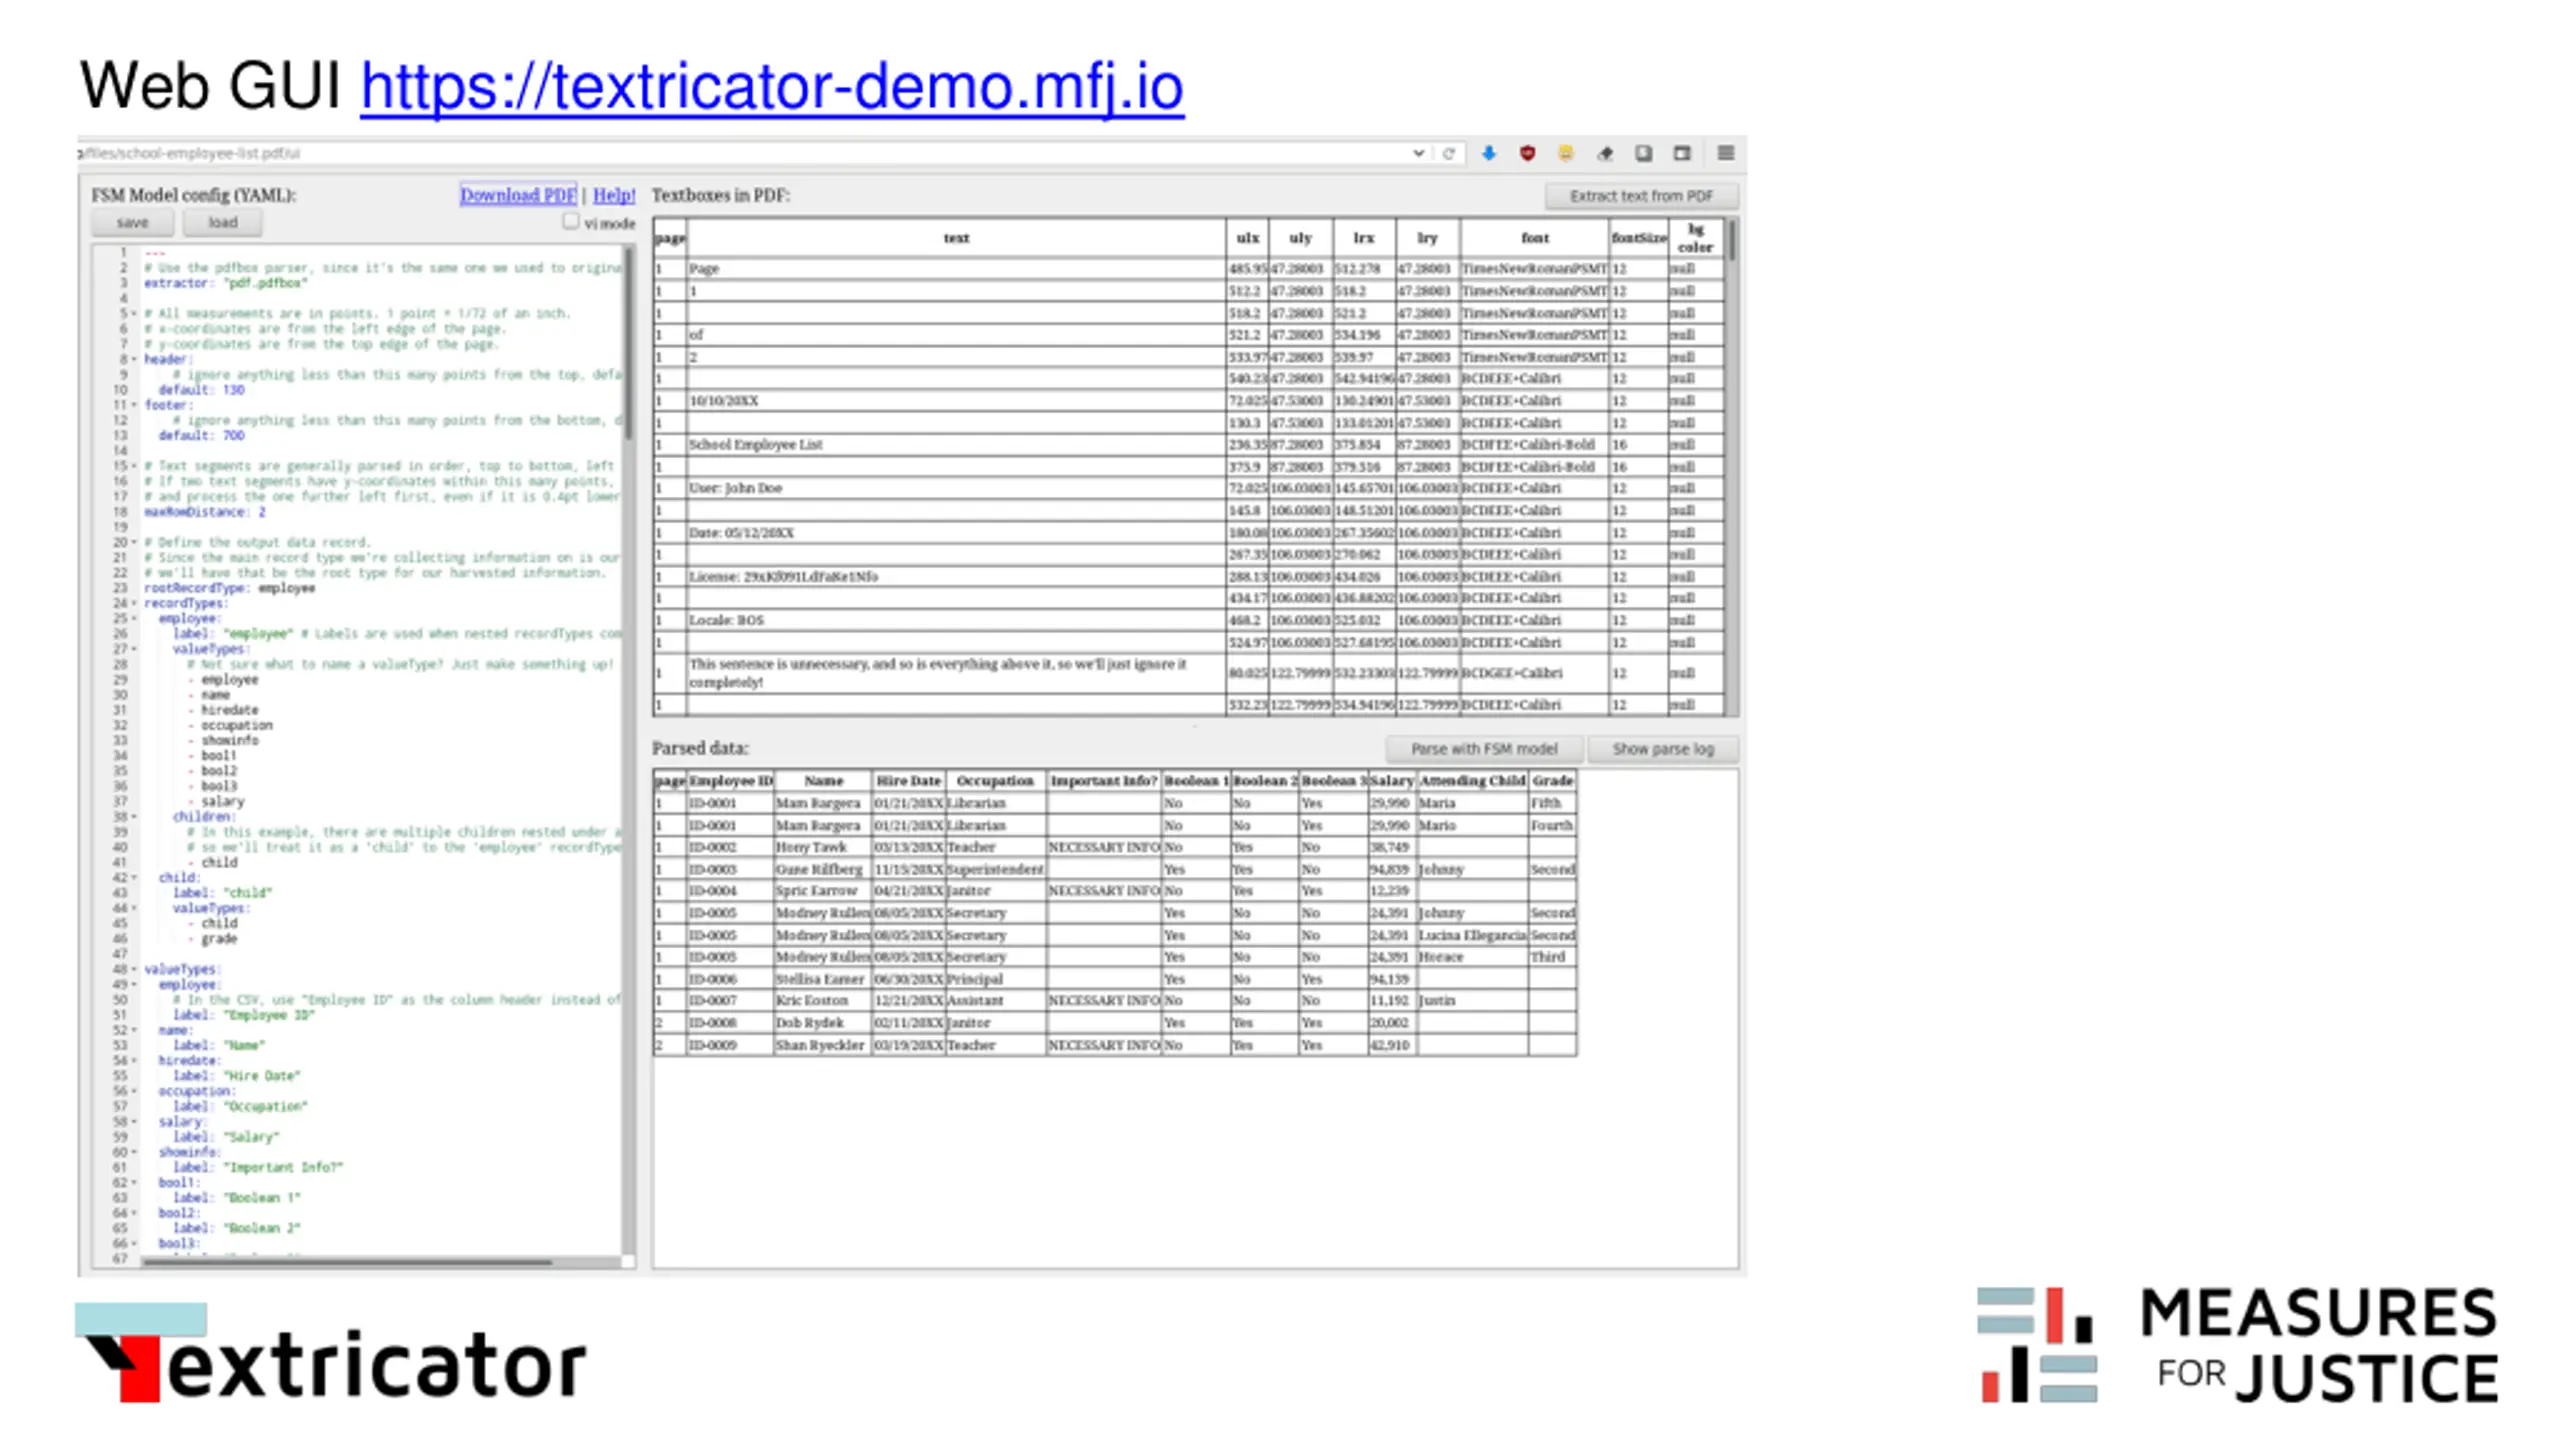
Task: Collapse the footer block at line 11
Action: point(134,405)
